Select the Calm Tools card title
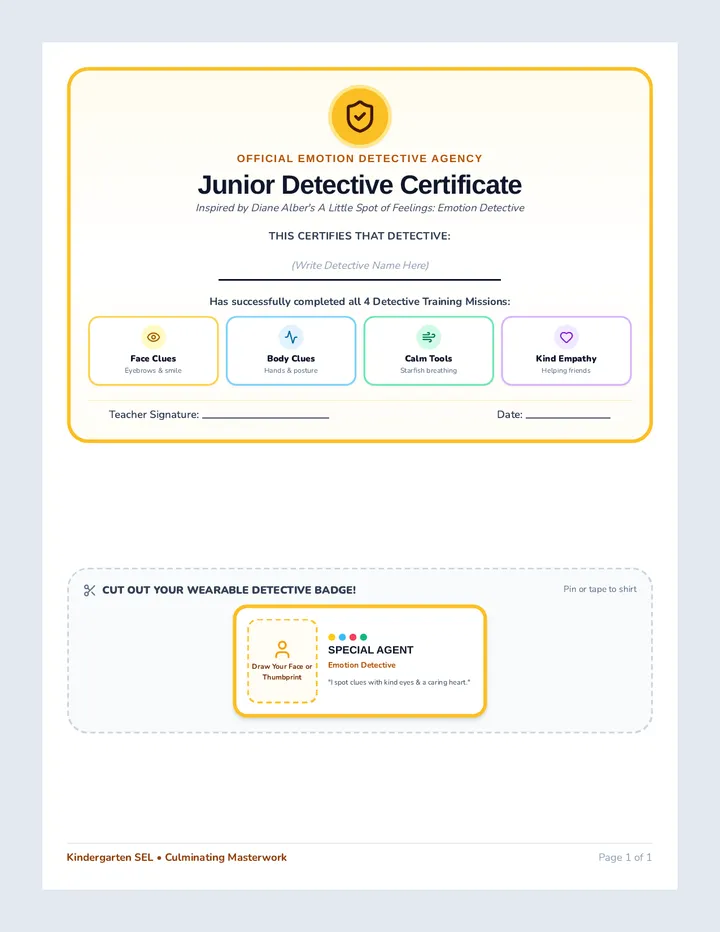The width and height of the screenshot is (720, 932). tap(429, 358)
